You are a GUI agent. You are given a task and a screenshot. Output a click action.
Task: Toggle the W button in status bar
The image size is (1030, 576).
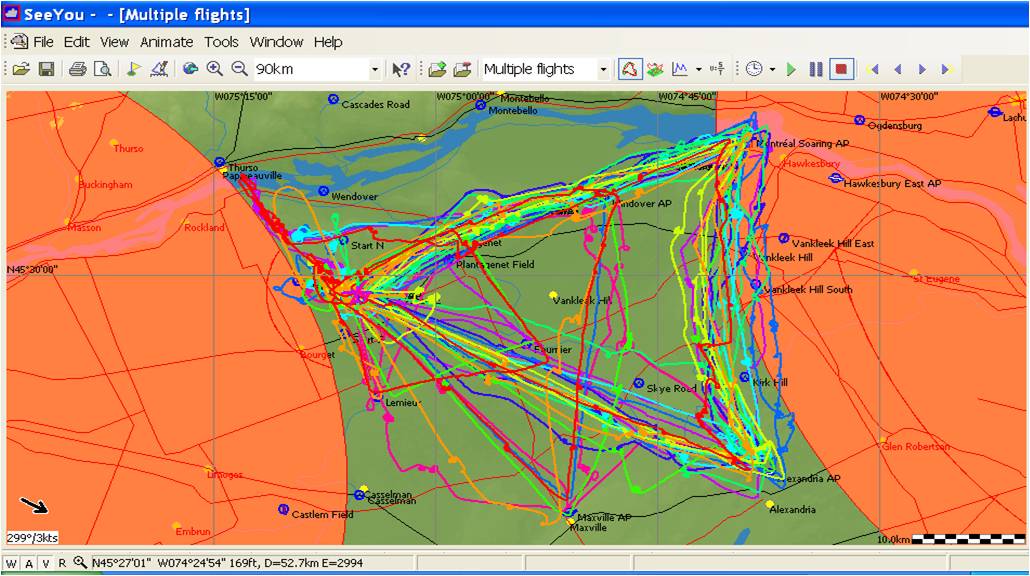click(x=12, y=563)
